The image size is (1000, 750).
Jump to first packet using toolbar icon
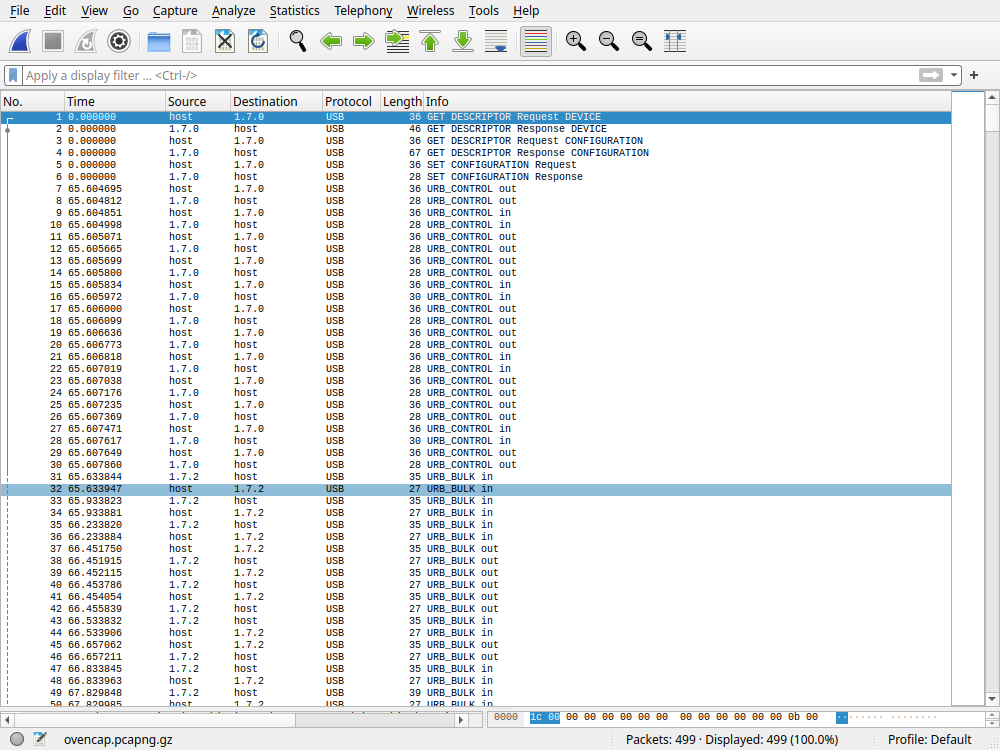pos(430,41)
